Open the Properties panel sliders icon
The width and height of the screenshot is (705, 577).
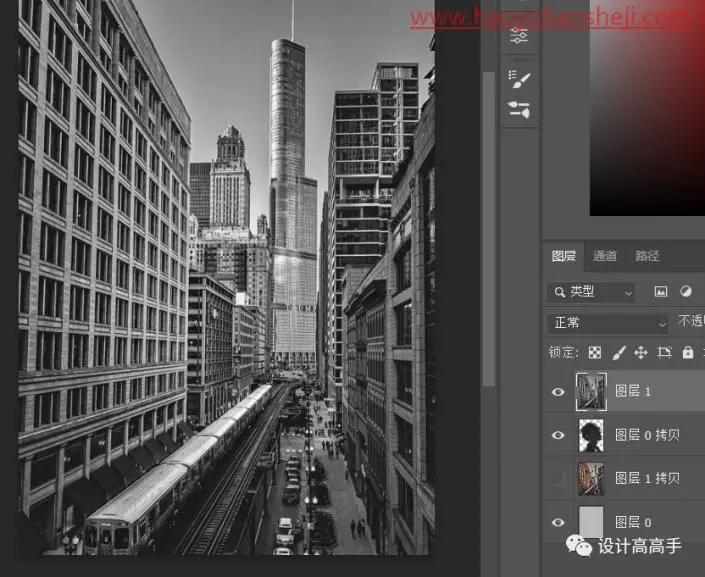[519, 36]
